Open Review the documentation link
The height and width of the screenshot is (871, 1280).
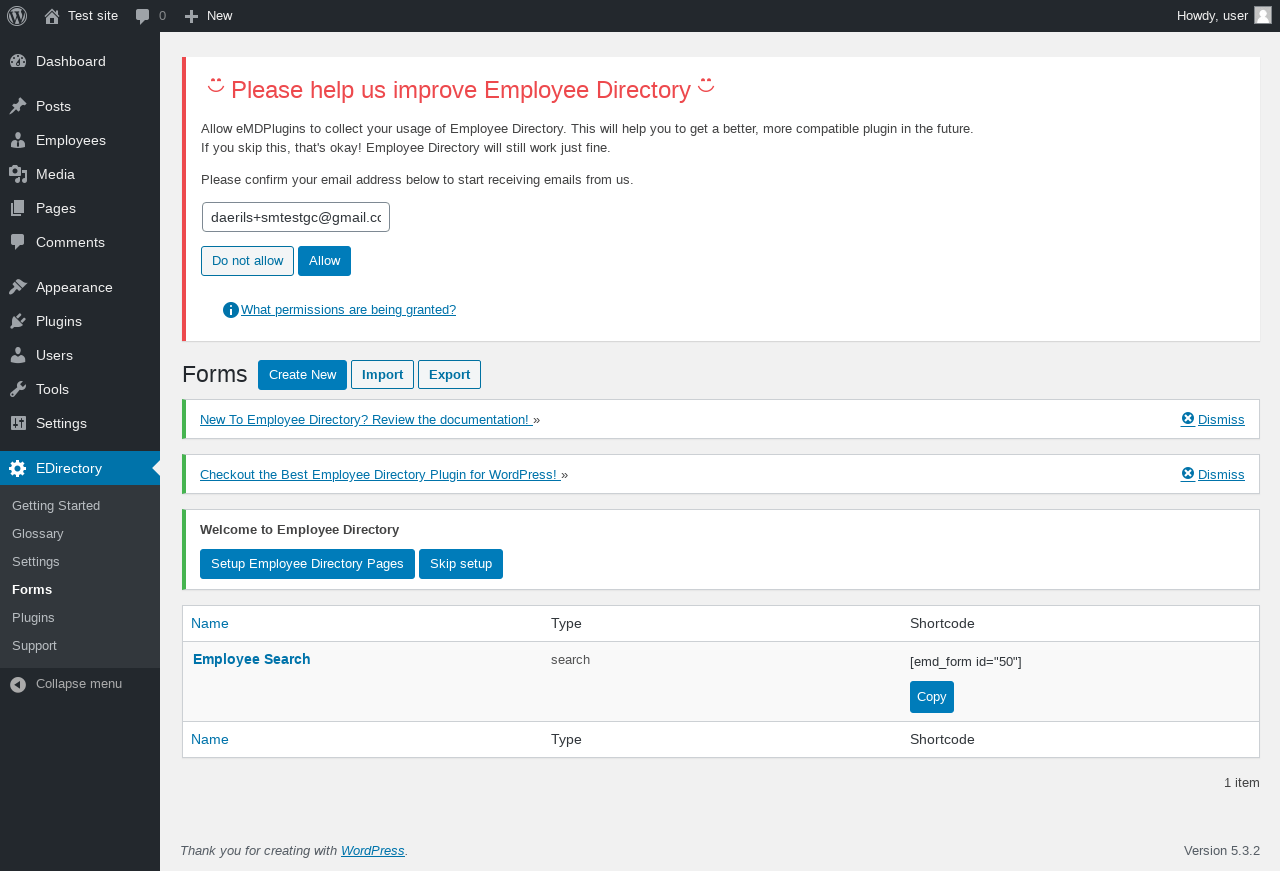tap(366, 420)
